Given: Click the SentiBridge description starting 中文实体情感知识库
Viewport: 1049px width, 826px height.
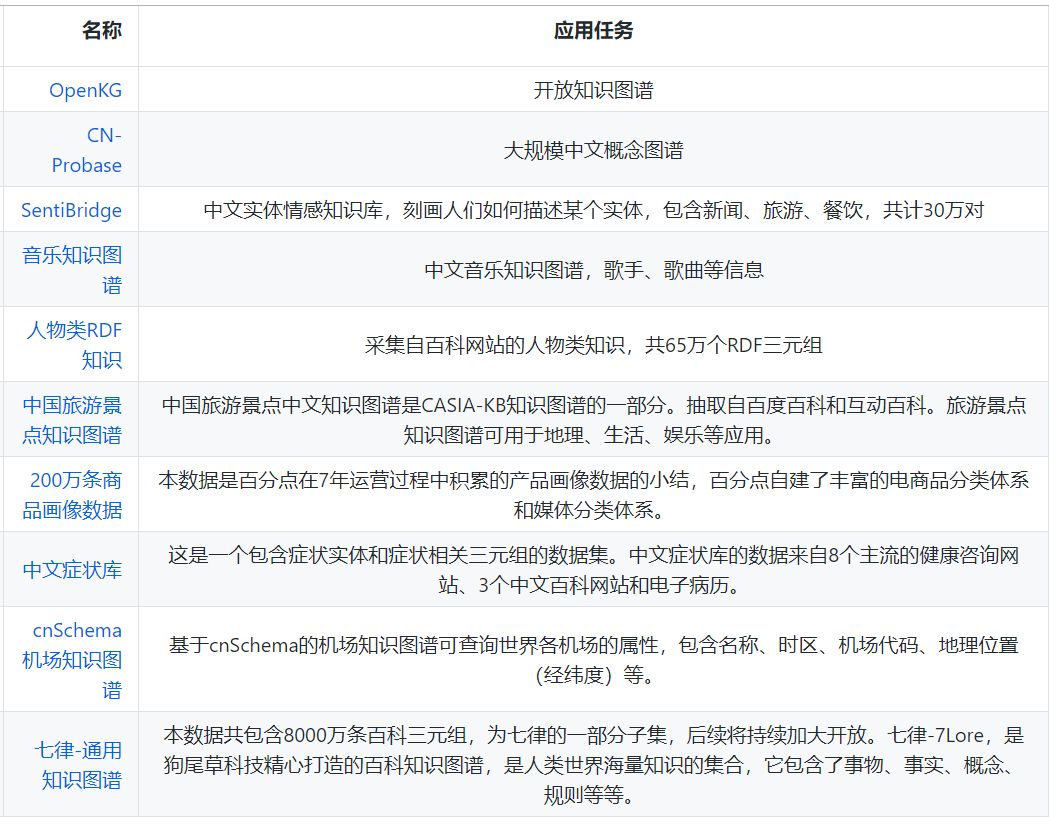Looking at the screenshot, I should coord(593,210).
